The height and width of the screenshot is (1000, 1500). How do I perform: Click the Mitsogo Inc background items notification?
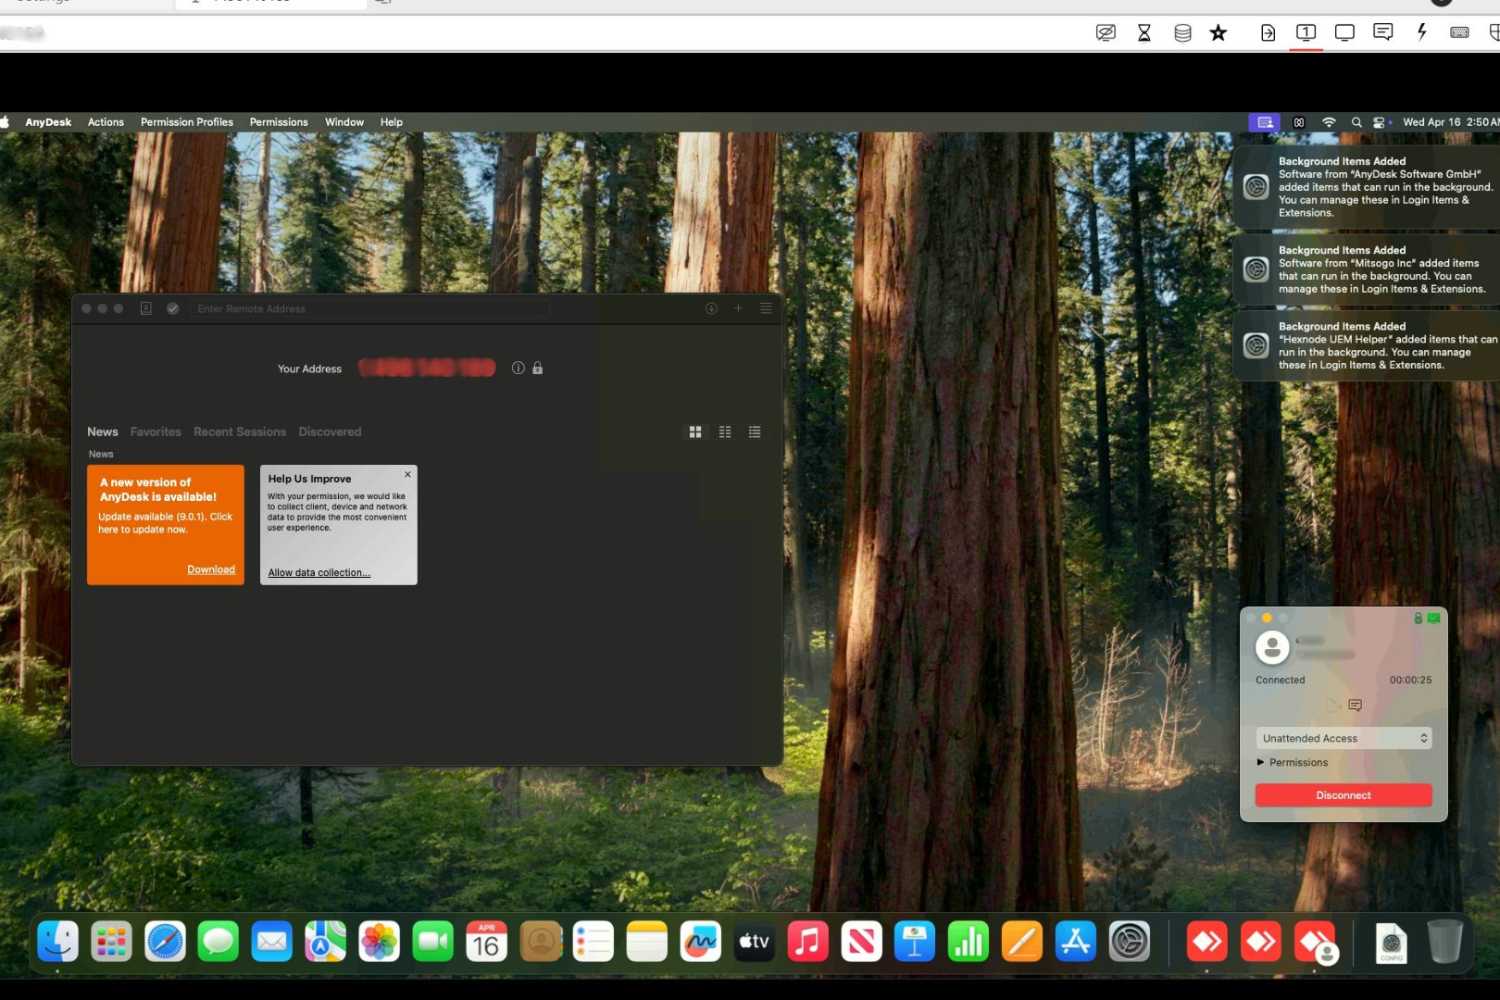click(1366, 270)
